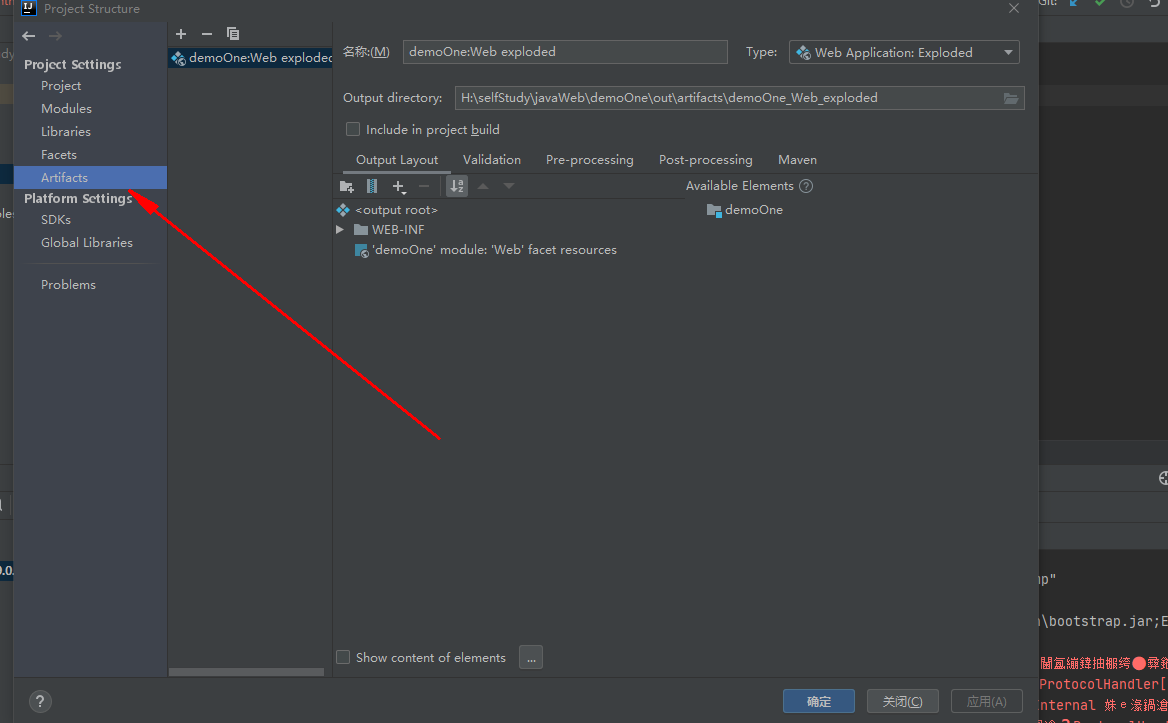
Task: Toggle sort elements by names and types
Action: pyautogui.click(x=457, y=186)
